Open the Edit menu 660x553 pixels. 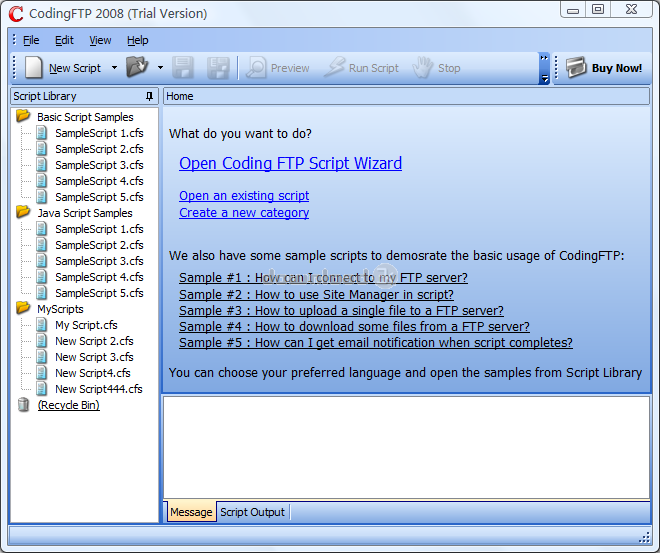pyautogui.click(x=64, y=40)
